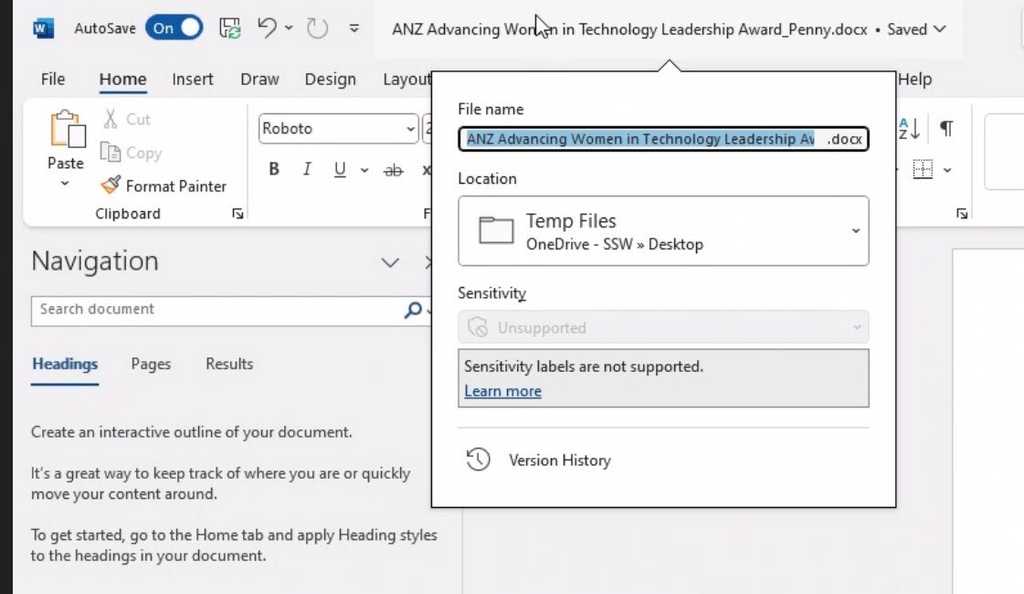Toggle bold formatting
The image size is (1024, 594).
273,169
